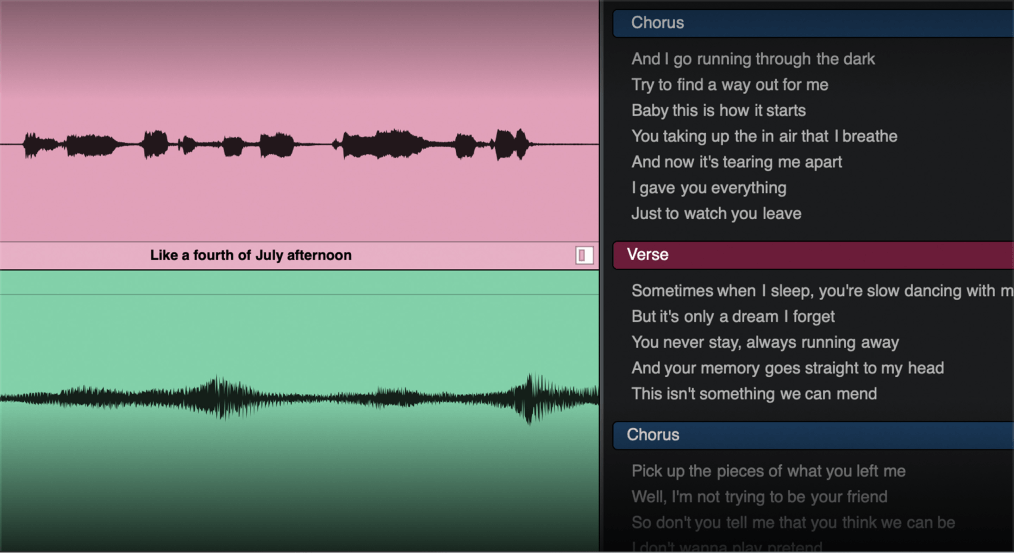Select the second Chorus section header
Screen dimensions: 1014x553
[x=813, y=435]
